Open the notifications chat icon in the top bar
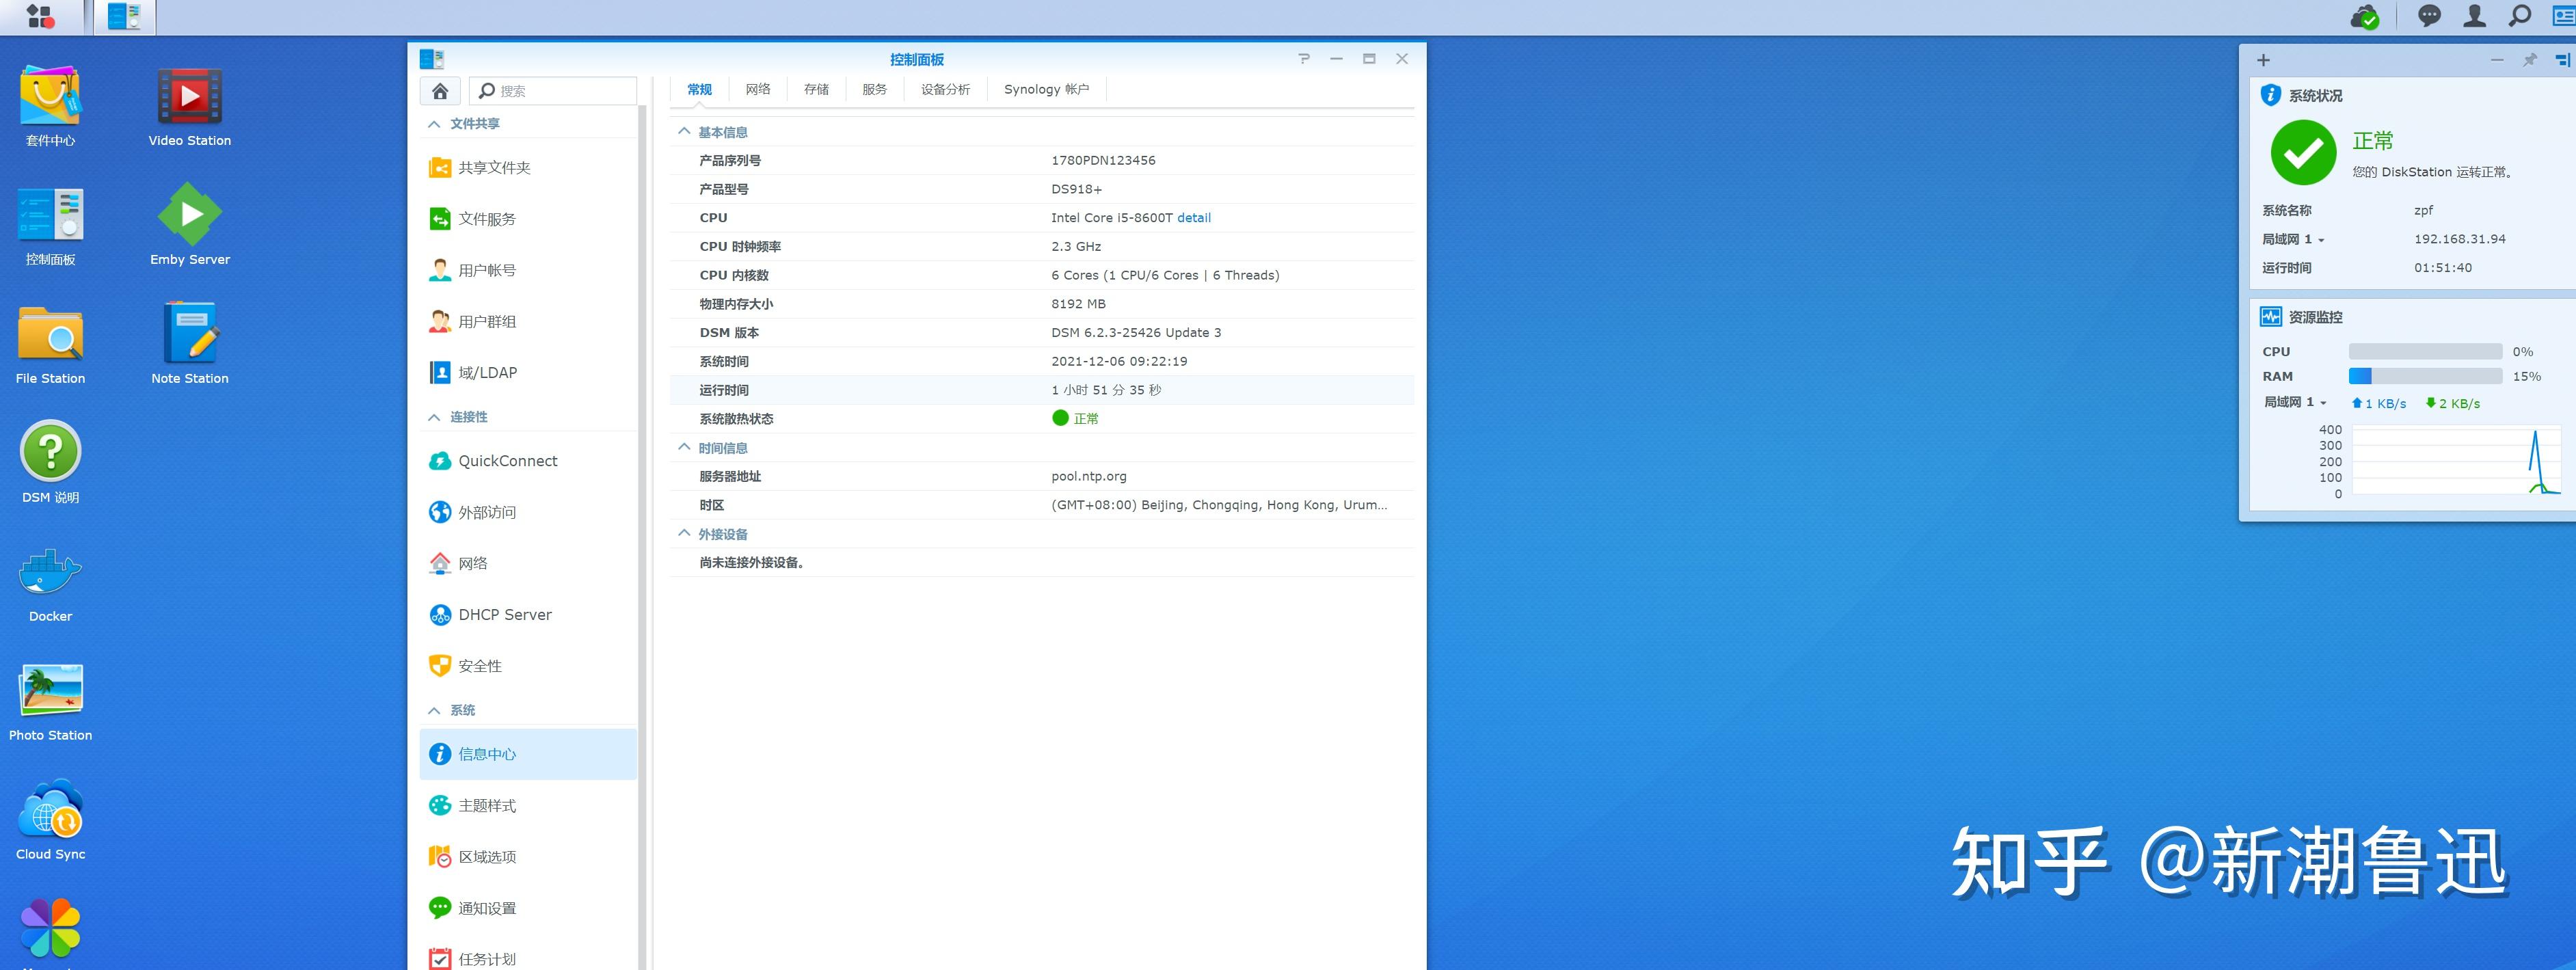2576x970 pixels. [x=2429, y=16]
